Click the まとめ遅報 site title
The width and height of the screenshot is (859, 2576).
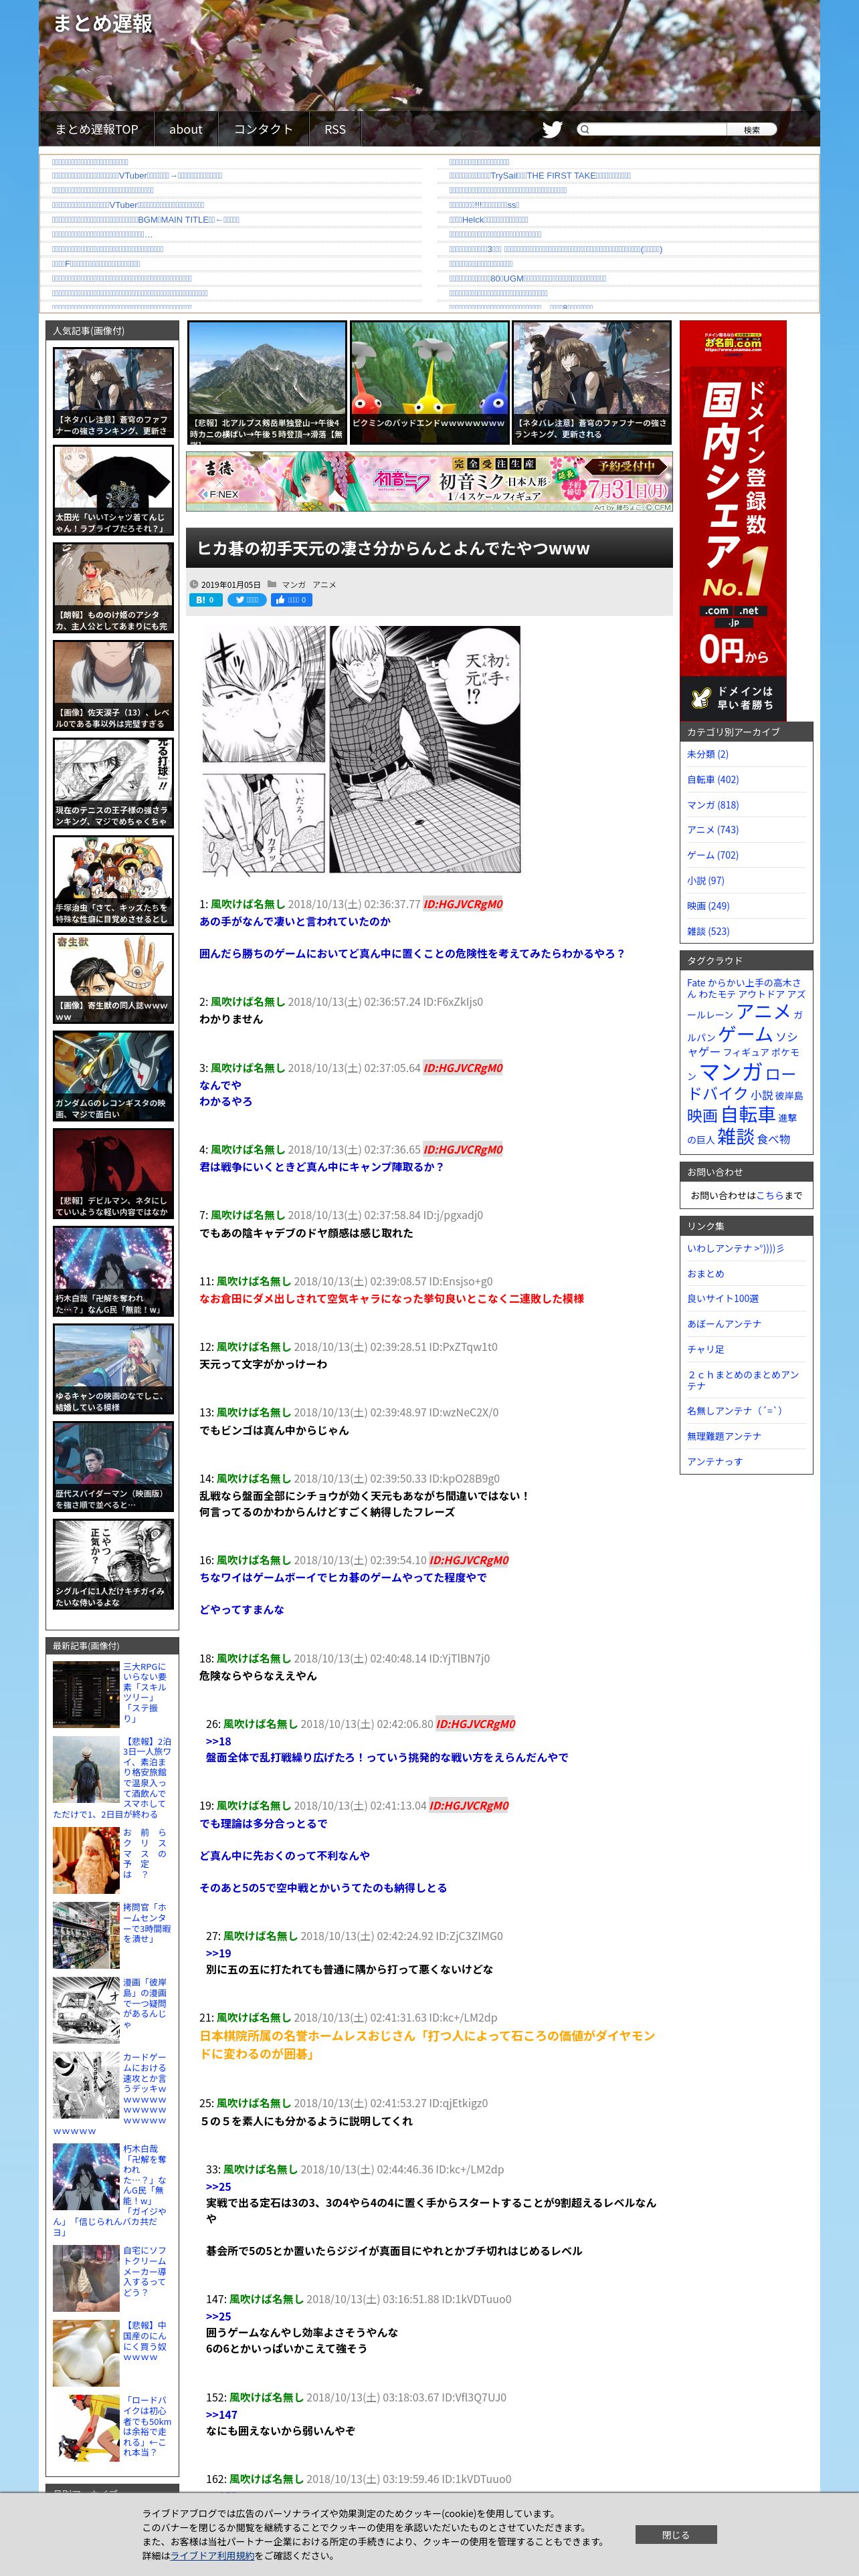[x=102, y=23]
